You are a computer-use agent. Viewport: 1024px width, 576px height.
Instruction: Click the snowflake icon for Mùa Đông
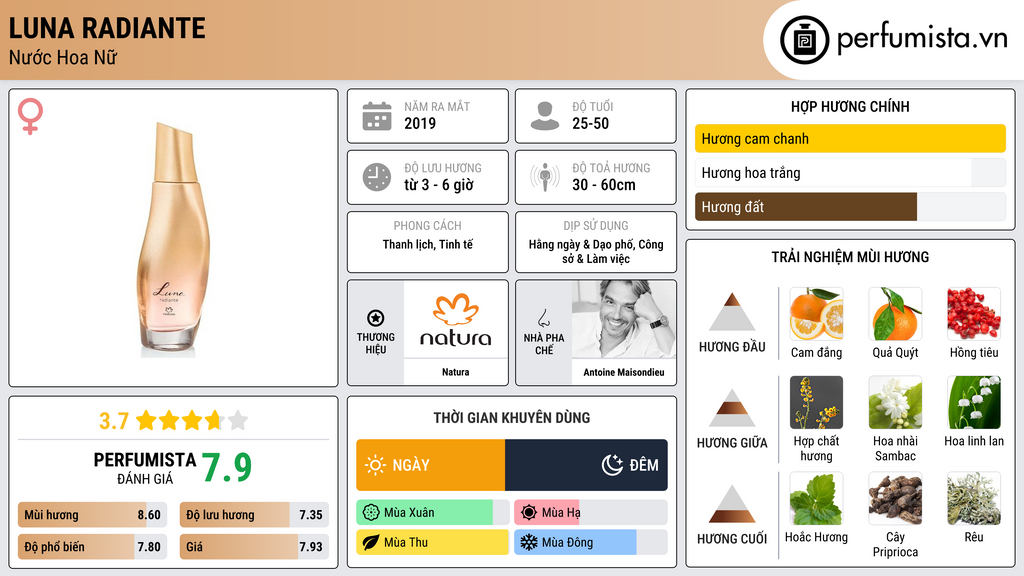point(529,543)
